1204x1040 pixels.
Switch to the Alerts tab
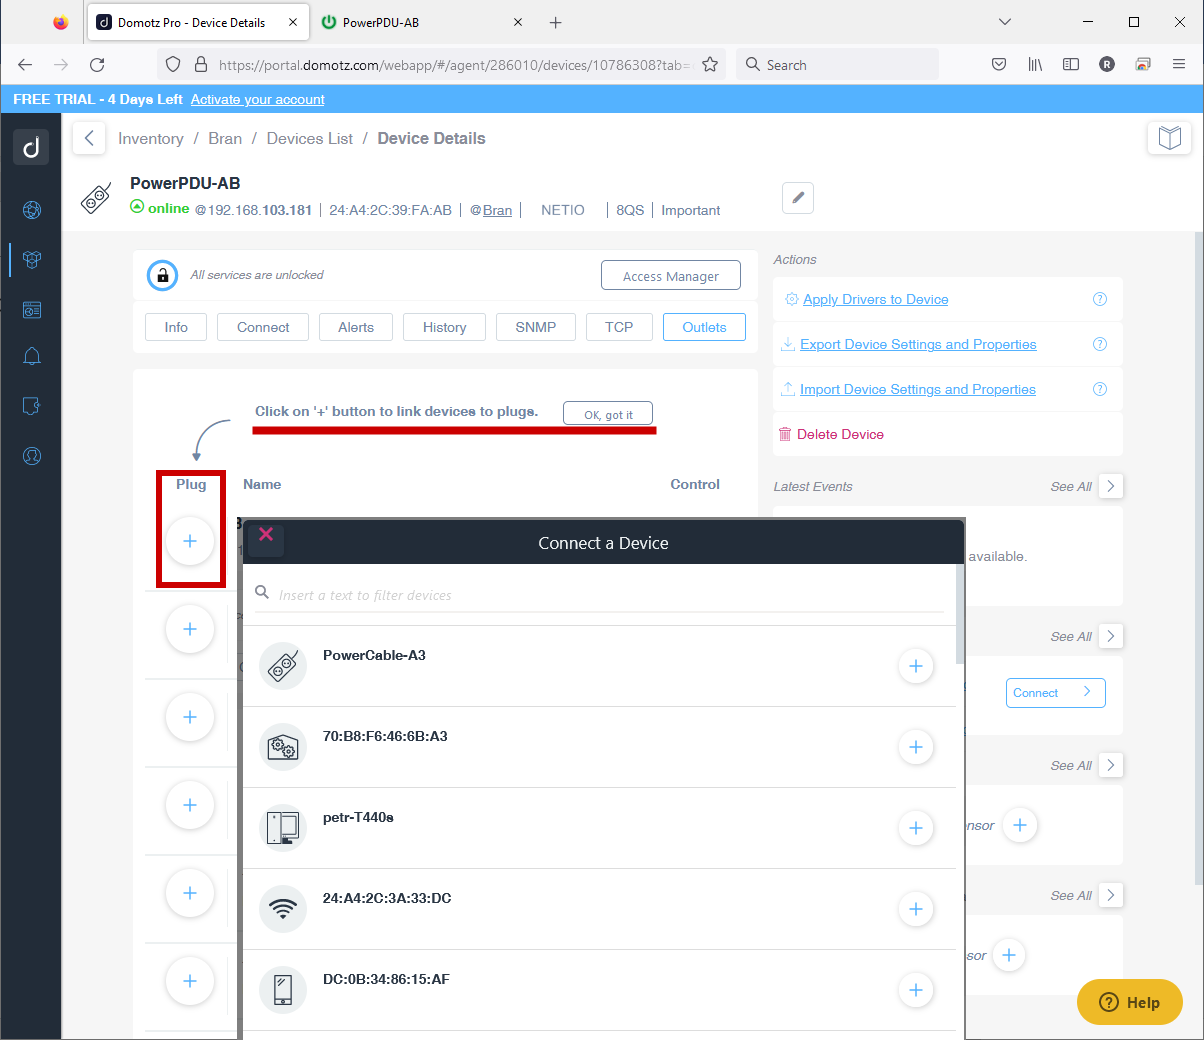(x=356, y=327)
